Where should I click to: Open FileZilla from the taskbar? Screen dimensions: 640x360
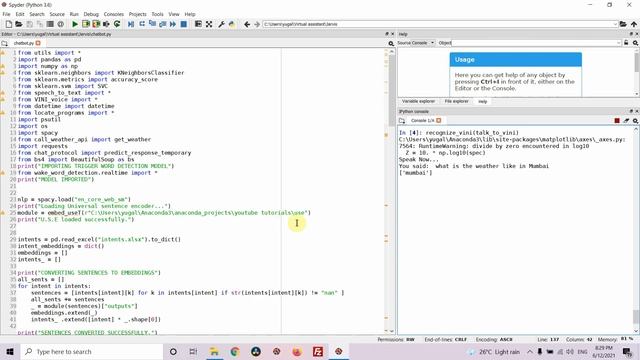[x=318, y=351]
